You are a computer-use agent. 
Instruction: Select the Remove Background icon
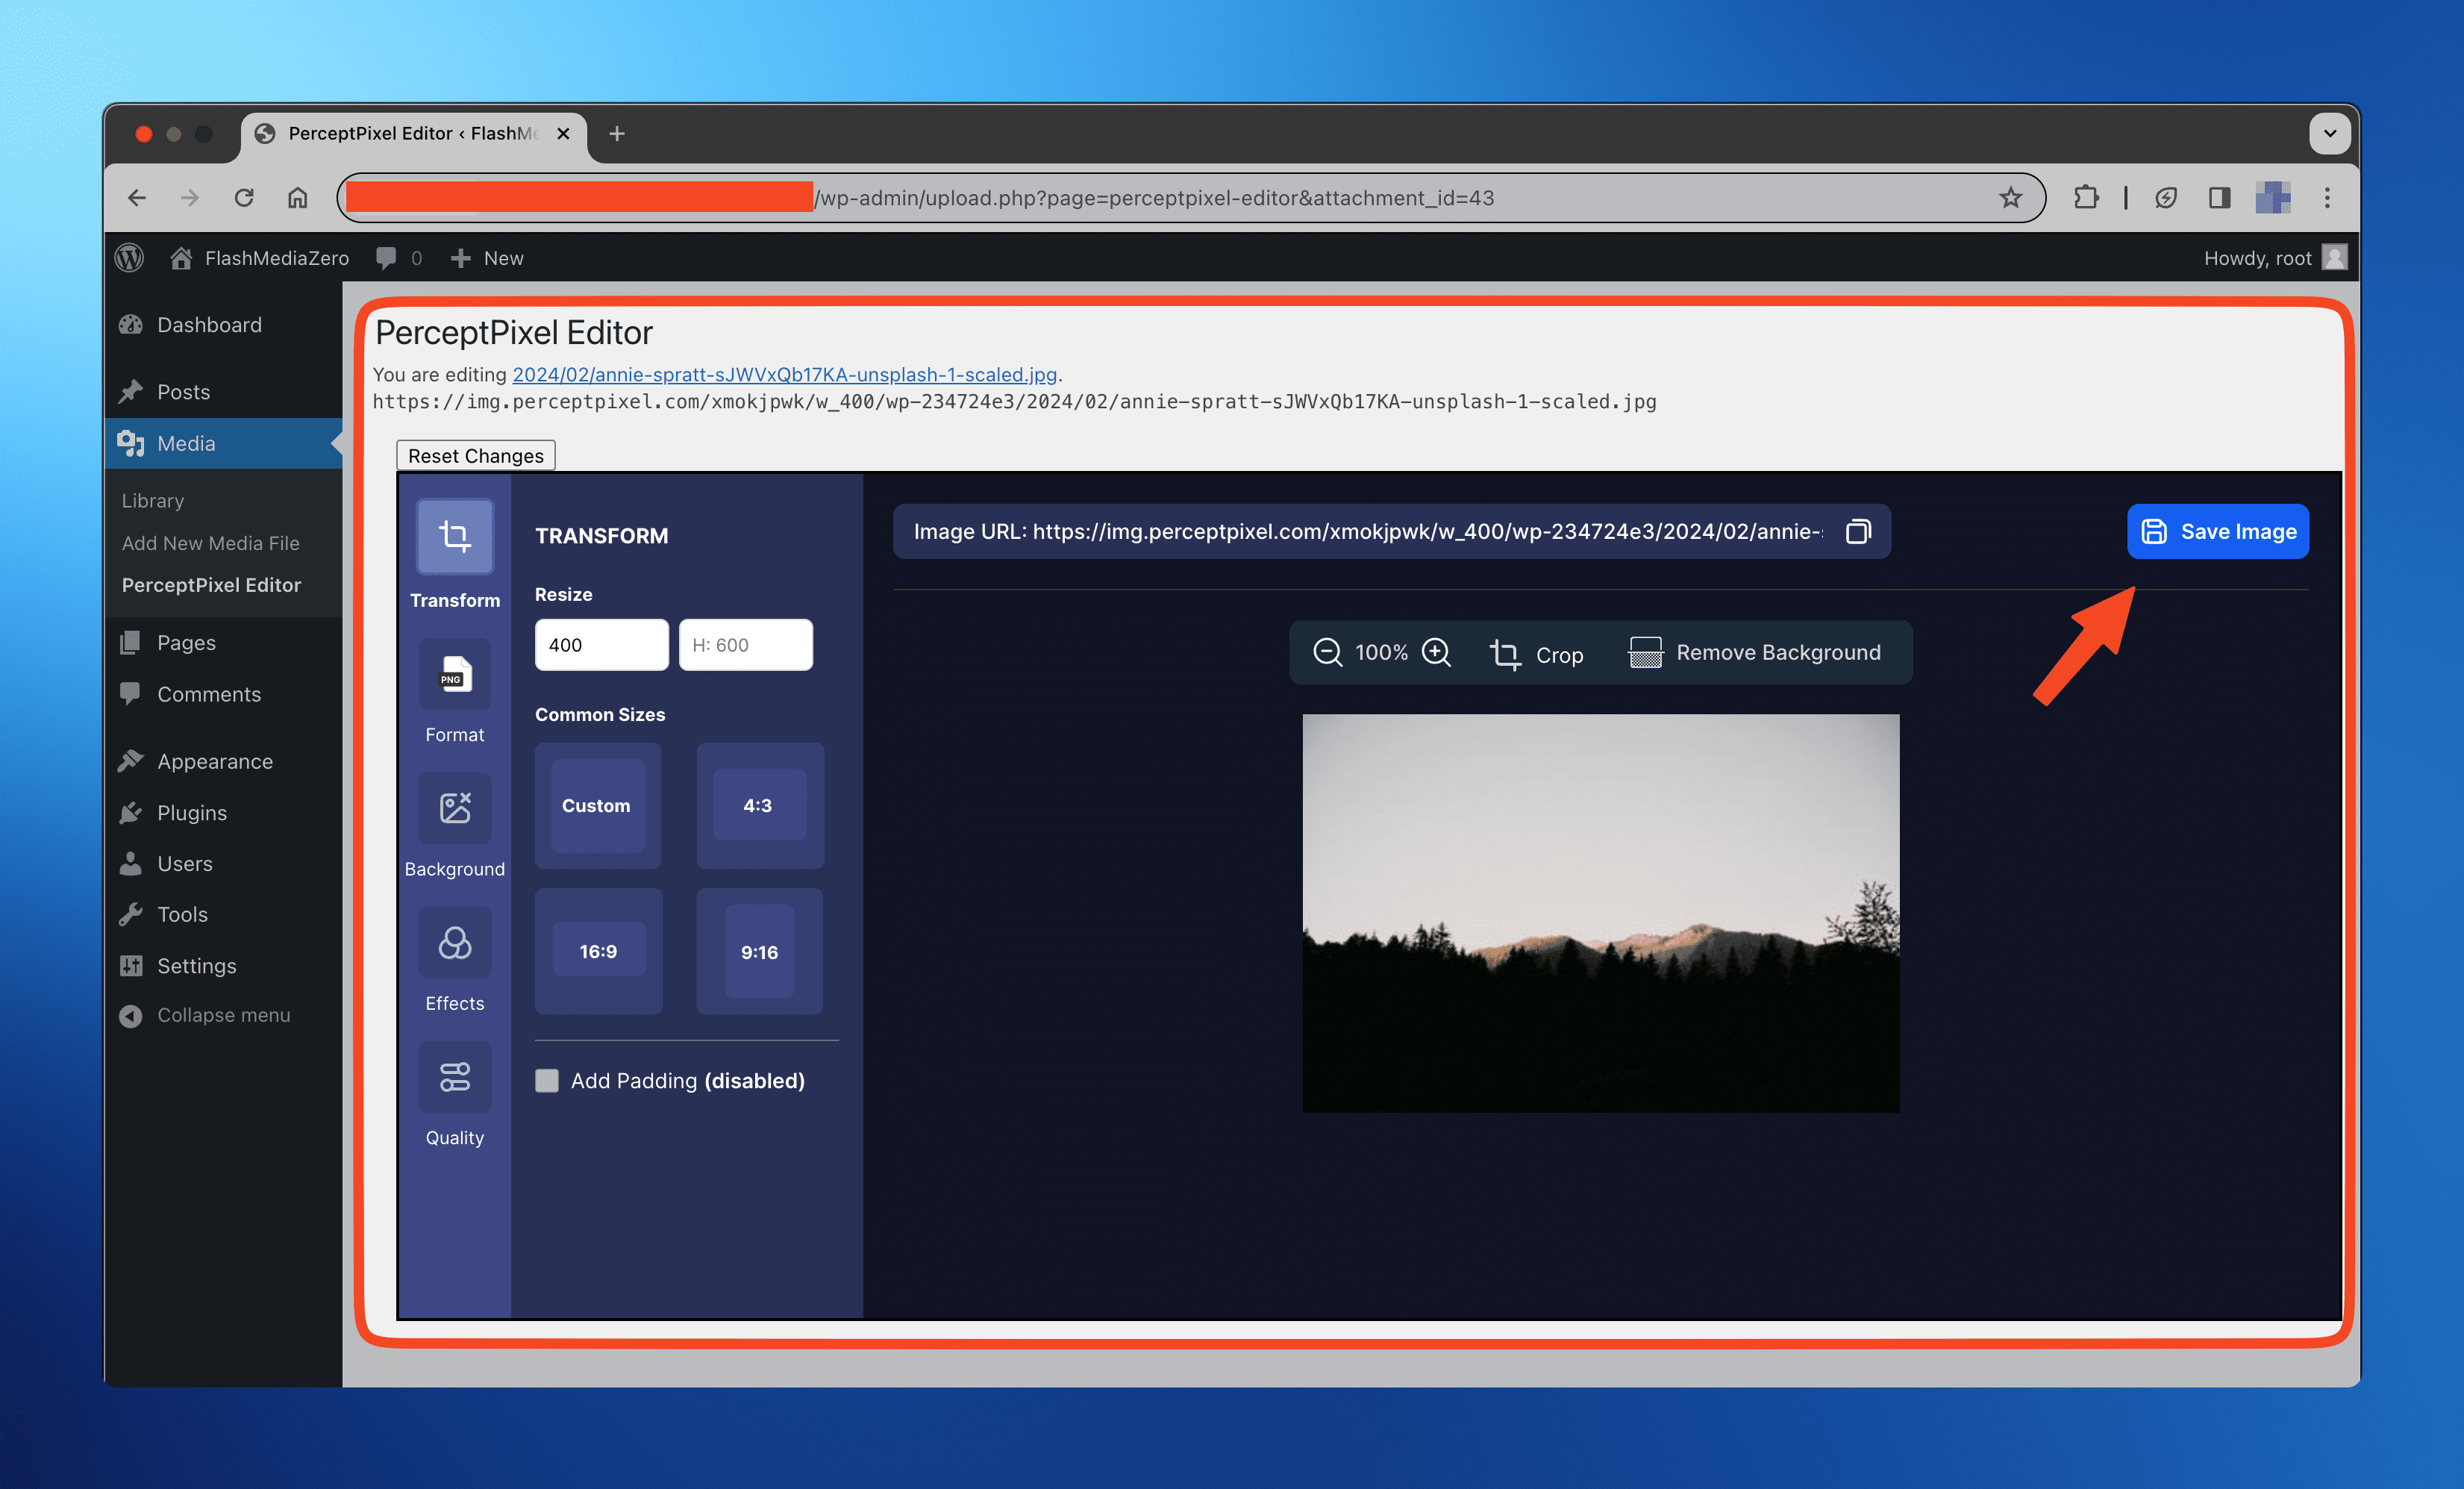point(1644,652)
